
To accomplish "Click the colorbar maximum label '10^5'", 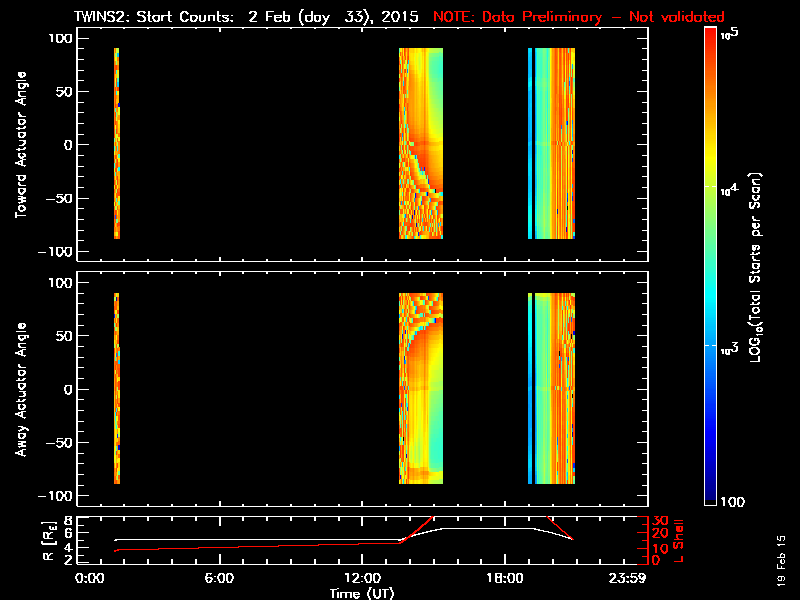I will (730, 34).
